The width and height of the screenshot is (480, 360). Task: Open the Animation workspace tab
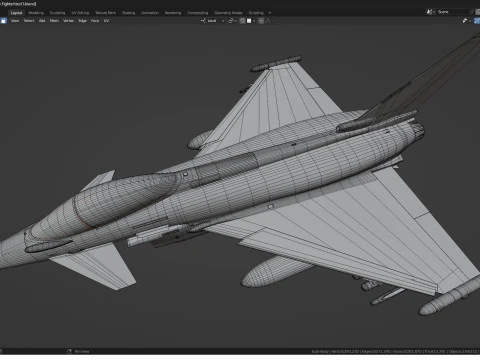click(150, 13)
